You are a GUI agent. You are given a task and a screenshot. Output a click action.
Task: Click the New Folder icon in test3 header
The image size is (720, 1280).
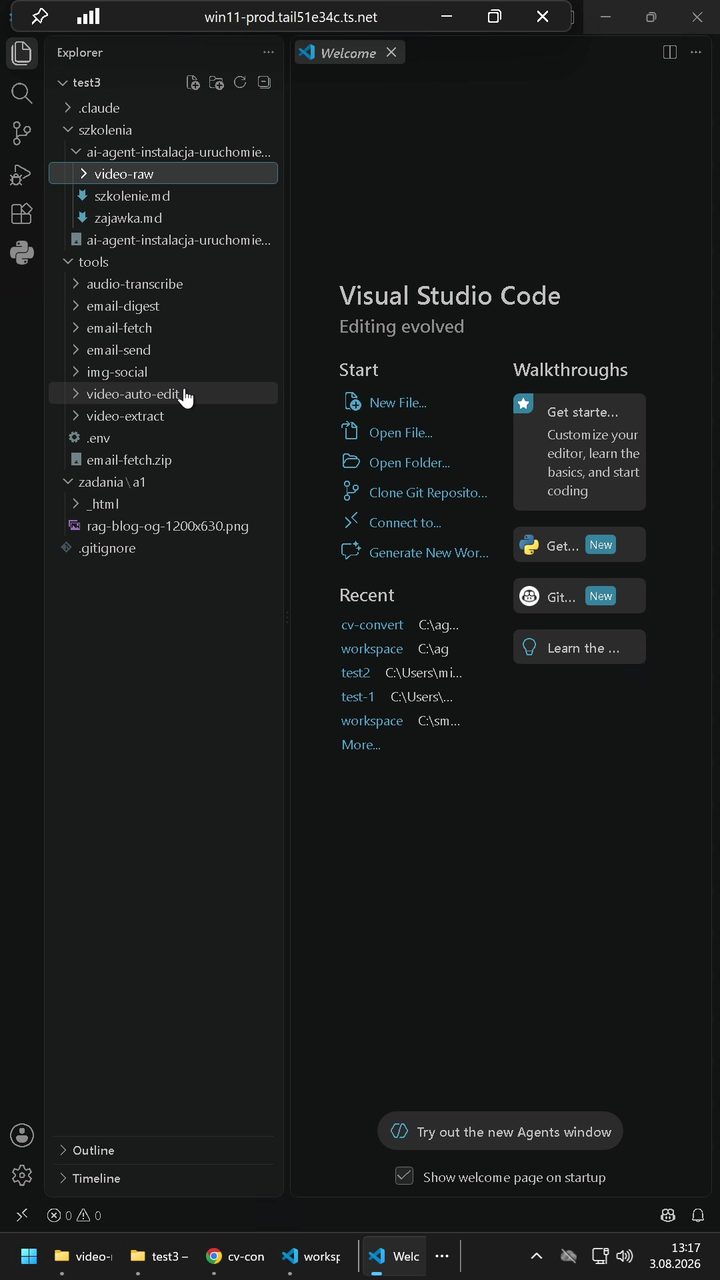coord(216,82)
